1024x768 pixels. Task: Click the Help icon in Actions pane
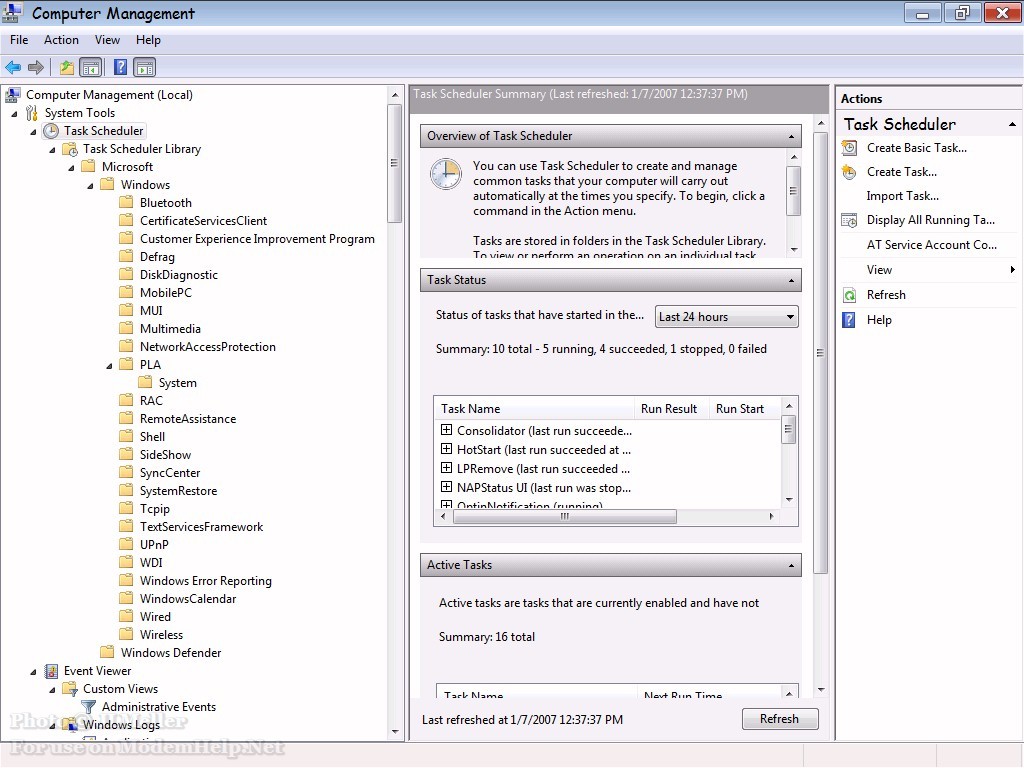tap(849, 320)
